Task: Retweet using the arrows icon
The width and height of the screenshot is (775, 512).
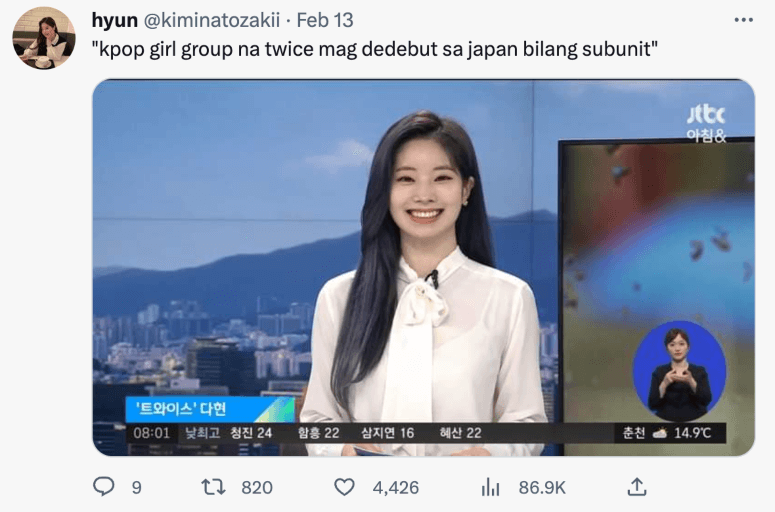Action: point(214,487)
